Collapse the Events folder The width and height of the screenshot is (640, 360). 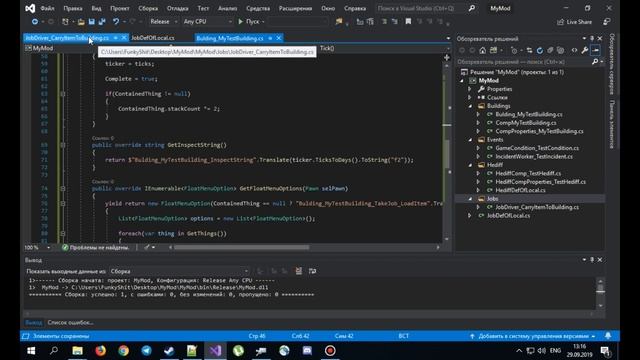pos(470,140)
